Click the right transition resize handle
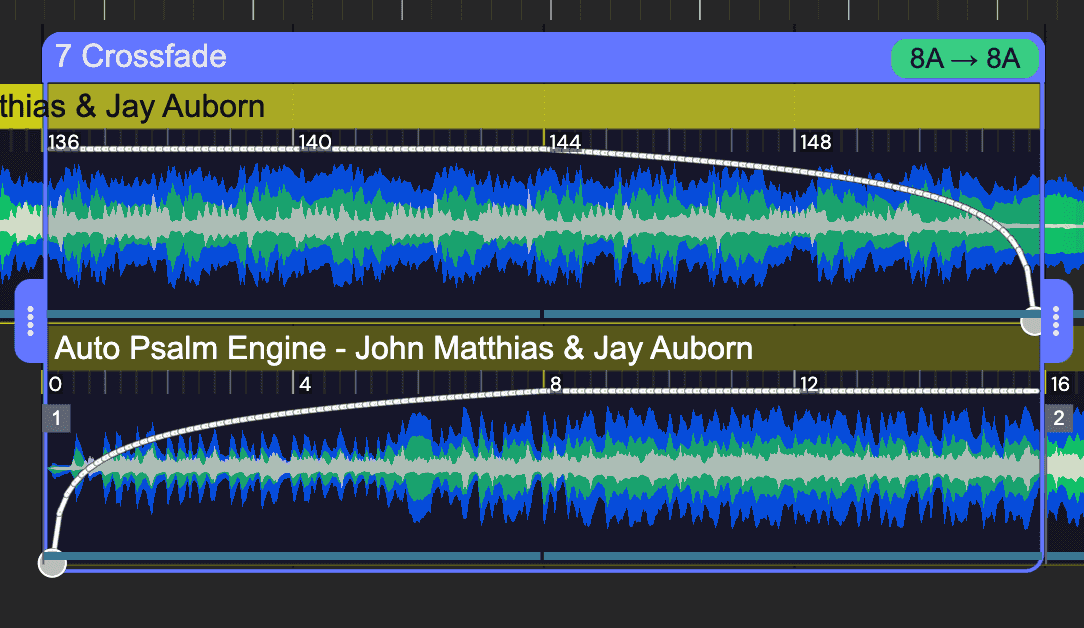Viewport: 1084px width, 628px height. pos(1057,321)
